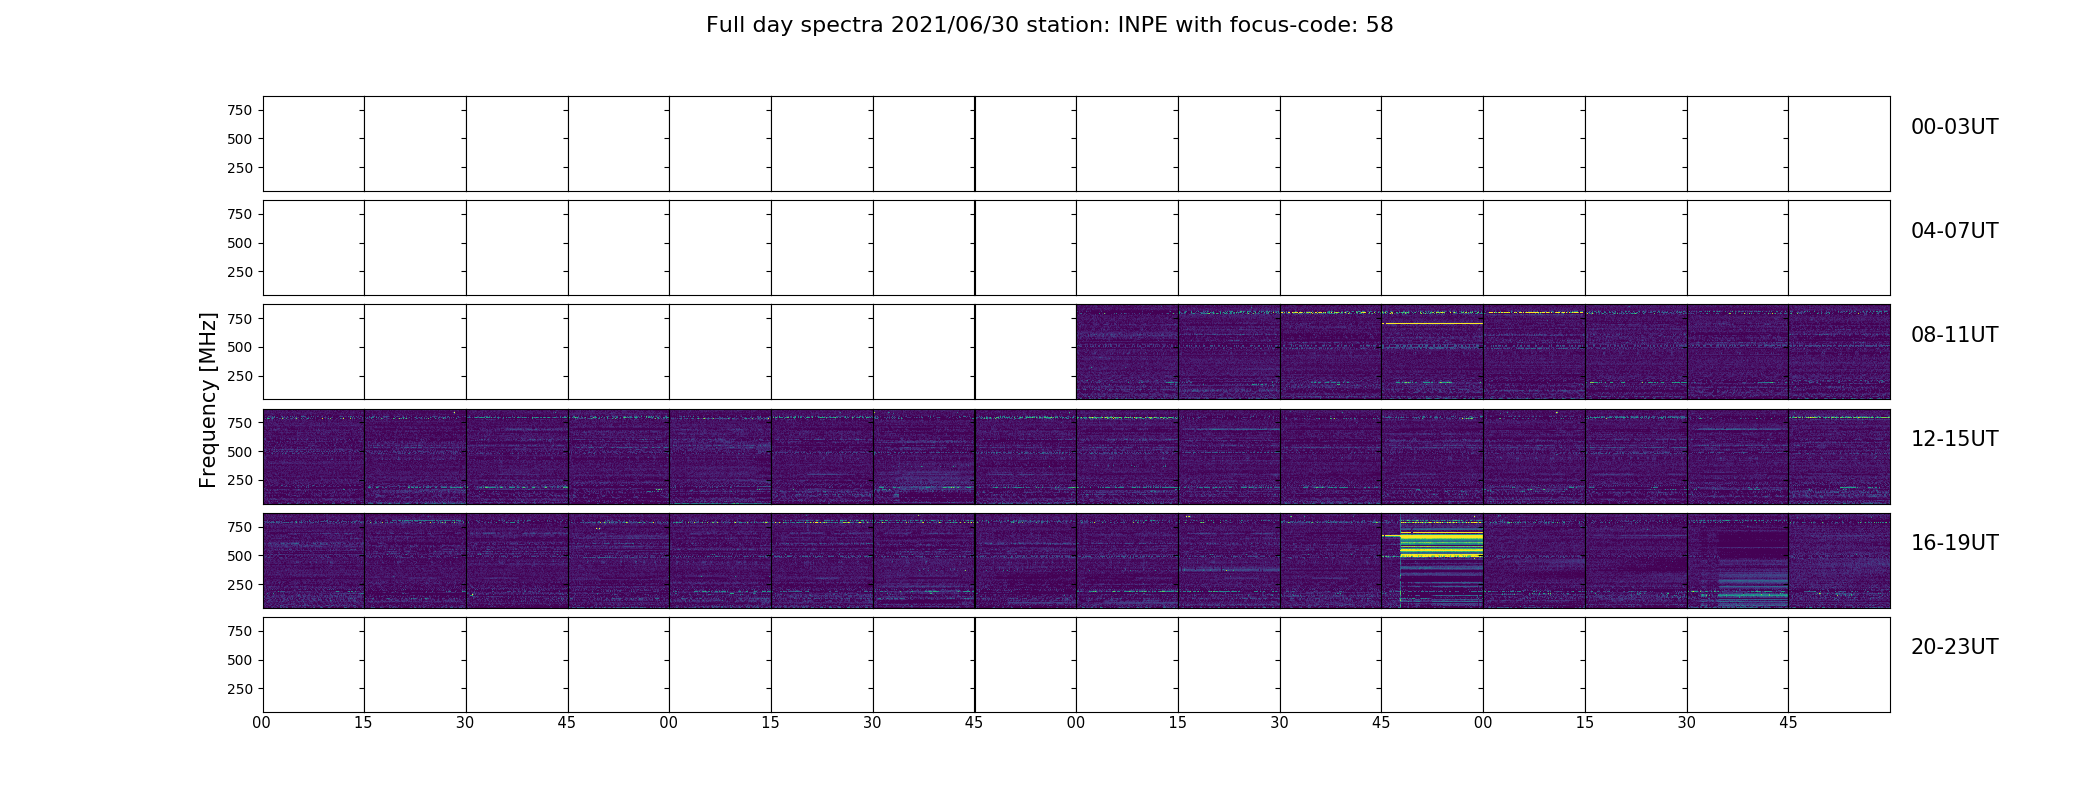Click the 250 tick in the 08-11UT row

tap(240, 376)
